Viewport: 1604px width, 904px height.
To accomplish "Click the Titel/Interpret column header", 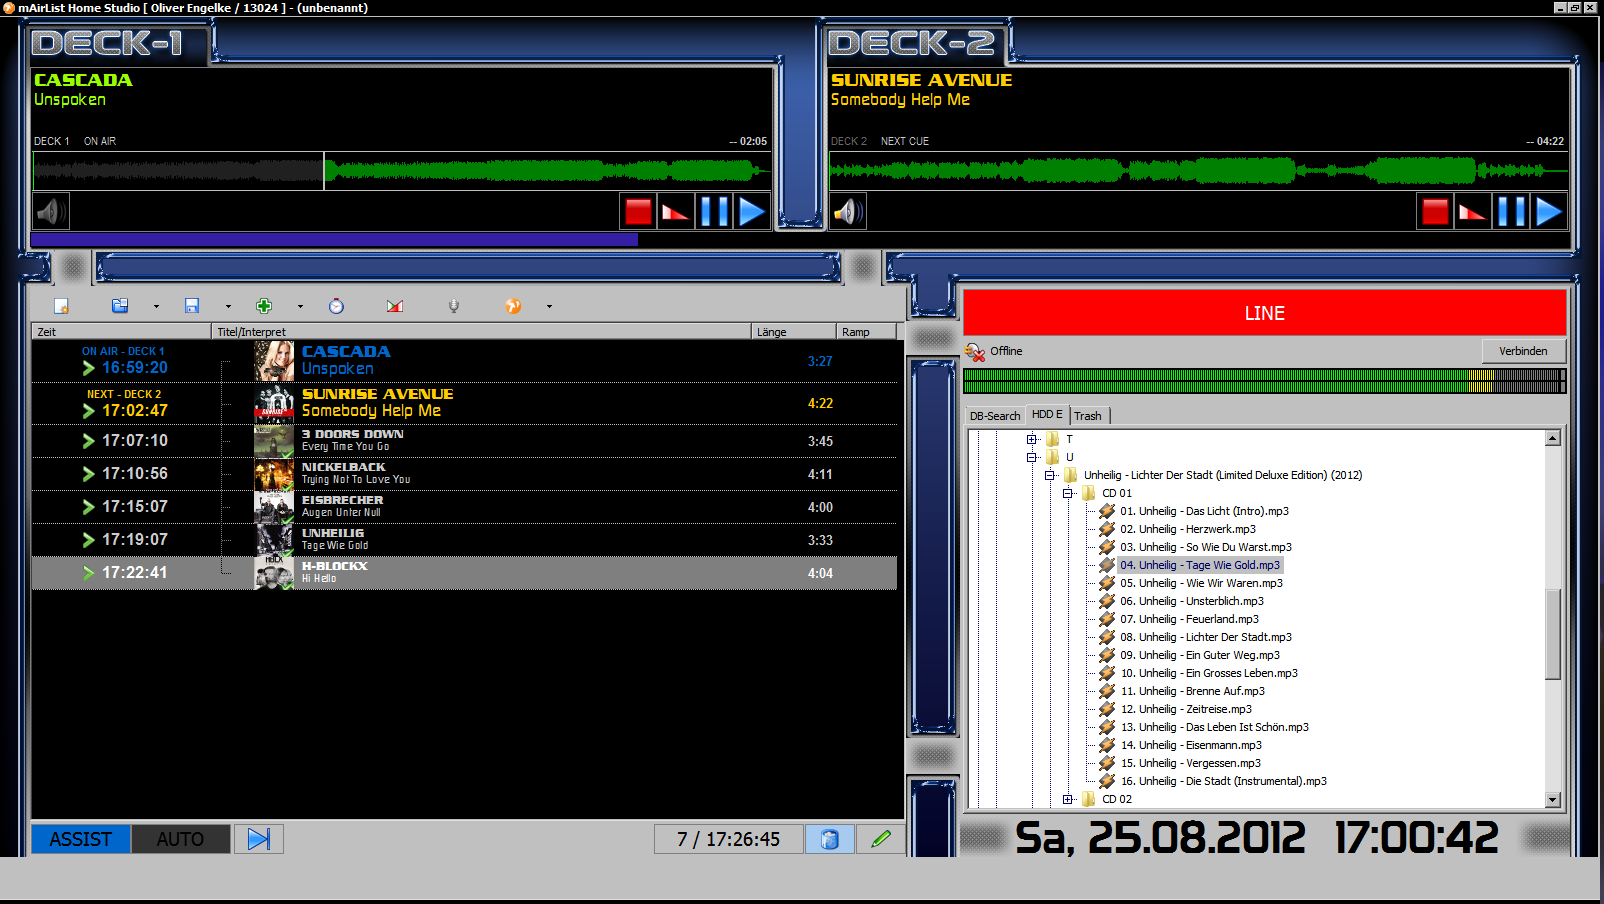I will coord(482,332).
